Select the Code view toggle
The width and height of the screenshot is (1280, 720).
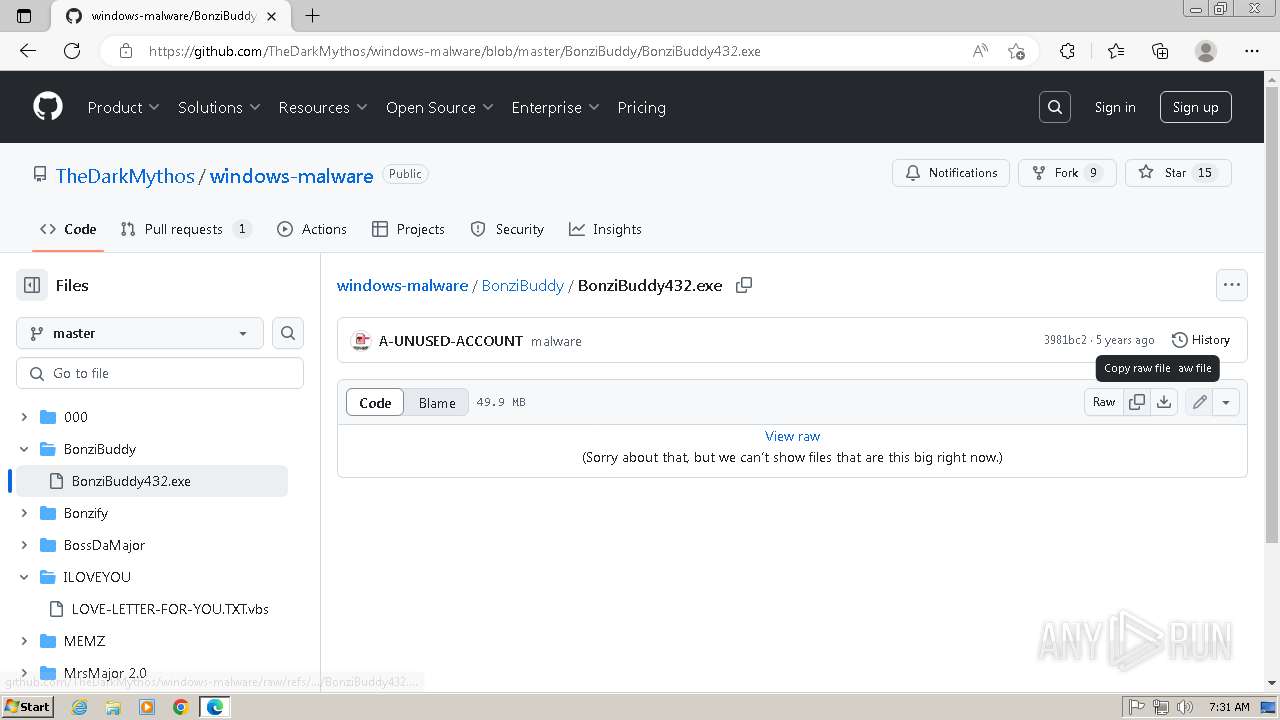click(x=375, y=402)
